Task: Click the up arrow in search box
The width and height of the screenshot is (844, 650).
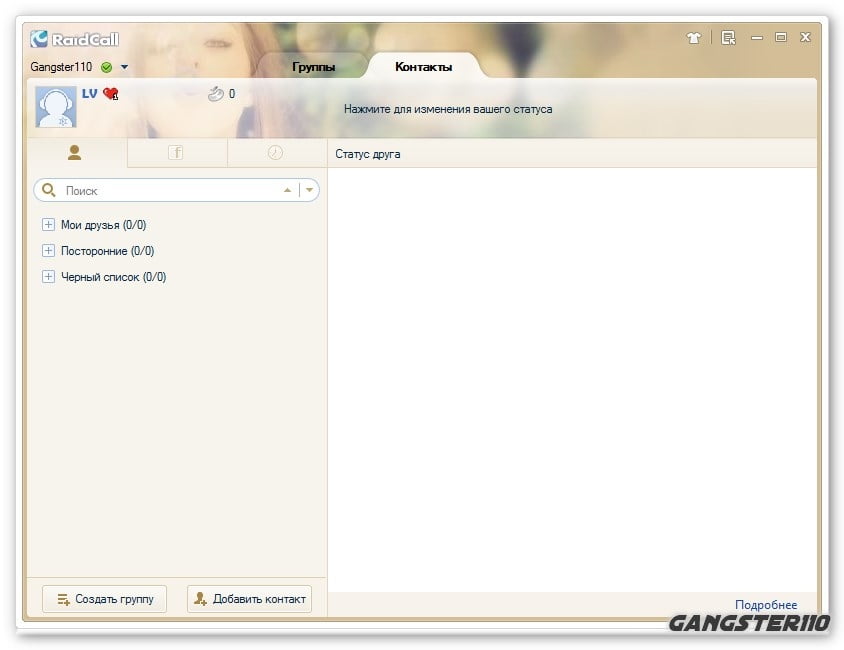Action: 288,190
